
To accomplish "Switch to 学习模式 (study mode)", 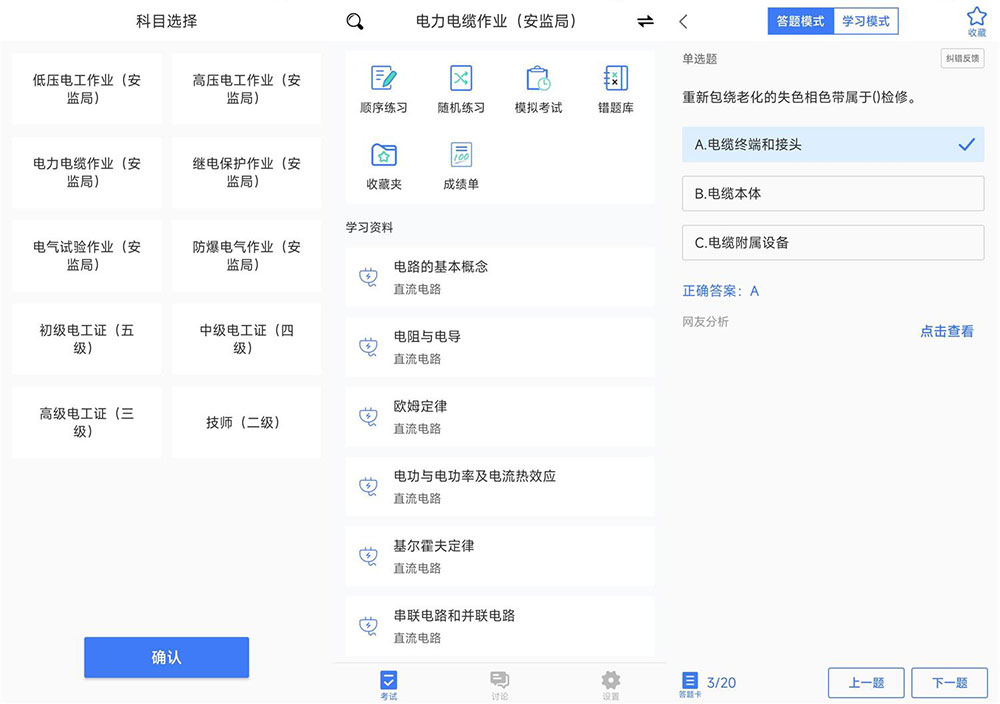I will [865, 20].
